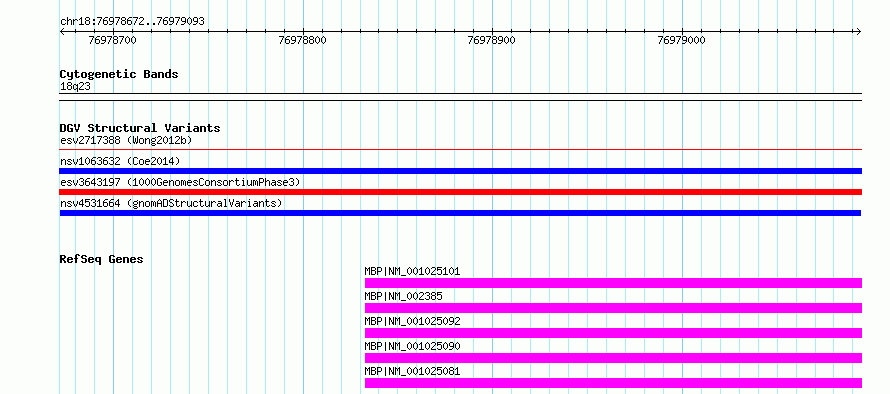Click the DGV Structural Variants track heading
The image size is (890, 394).
tap(140, 128)
